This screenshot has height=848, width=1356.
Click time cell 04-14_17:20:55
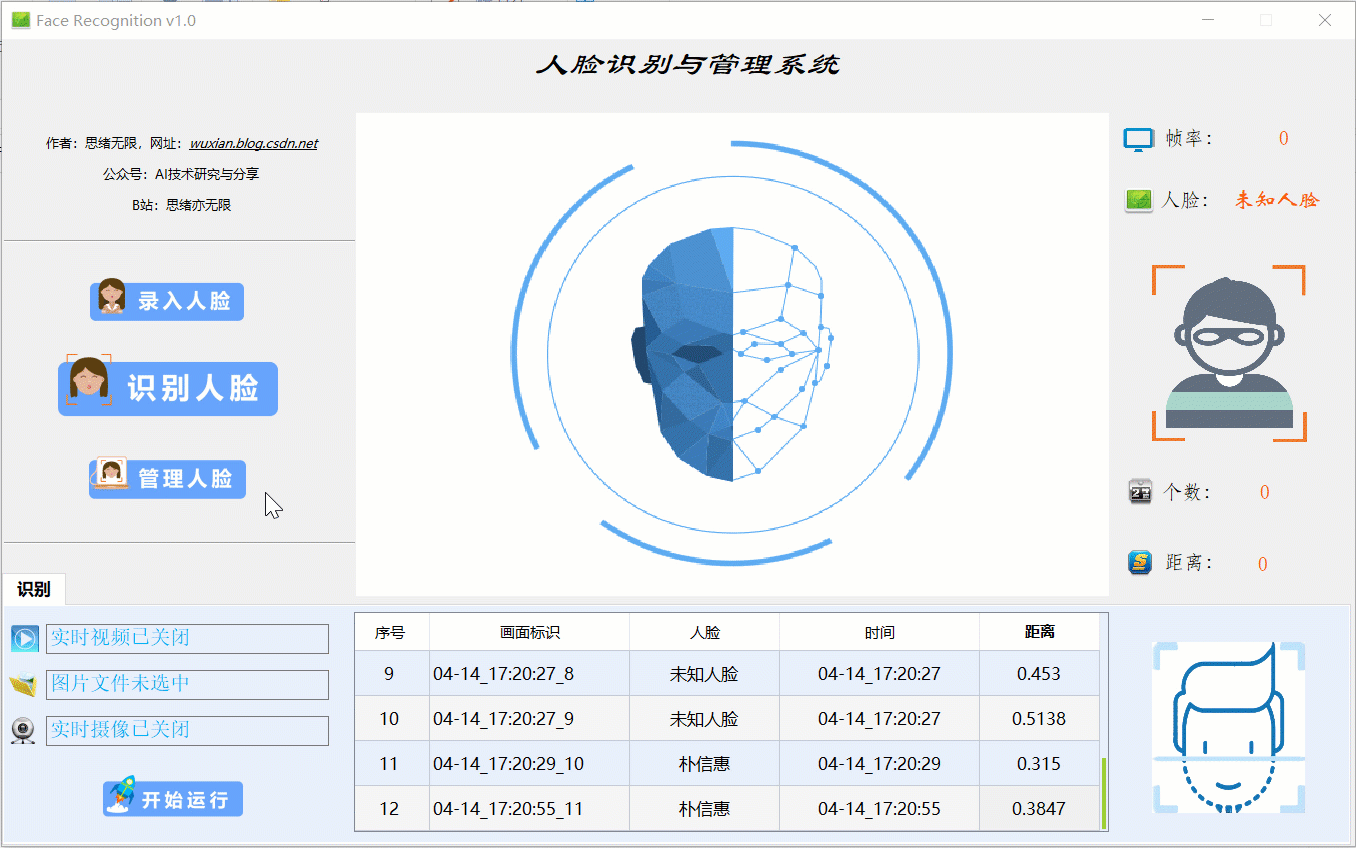pos(880,808)
